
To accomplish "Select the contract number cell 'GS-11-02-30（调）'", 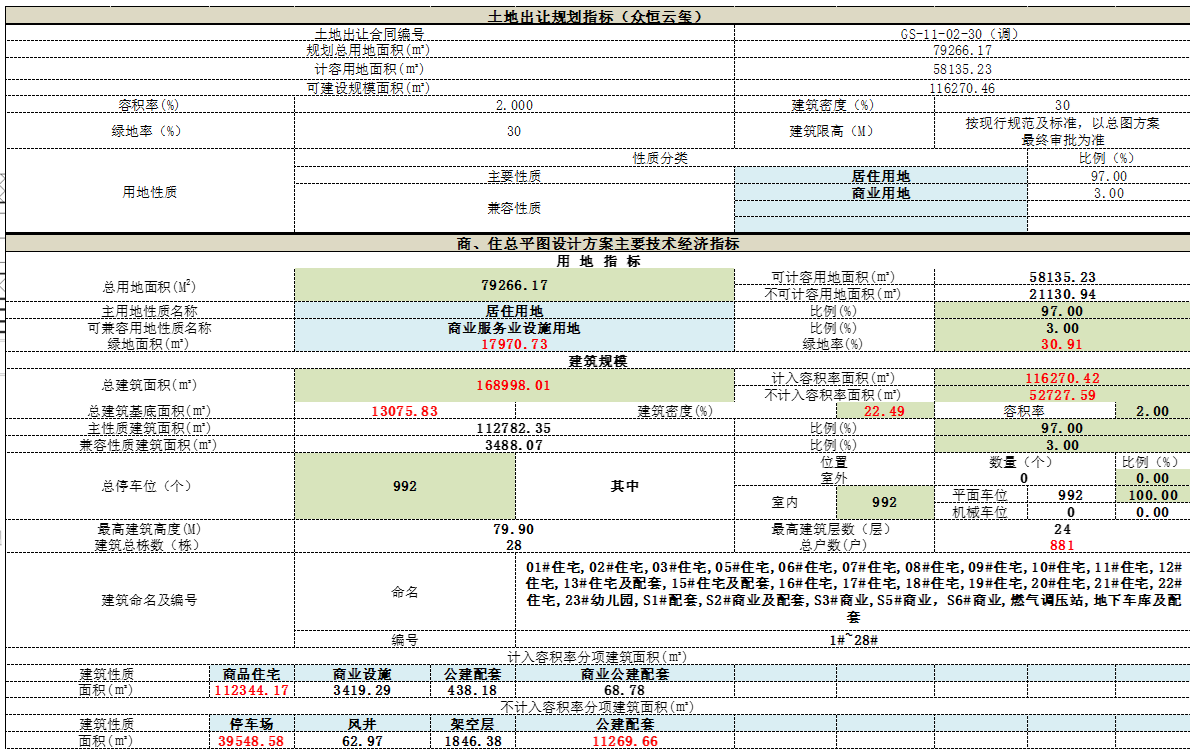I will coord(962,34).
